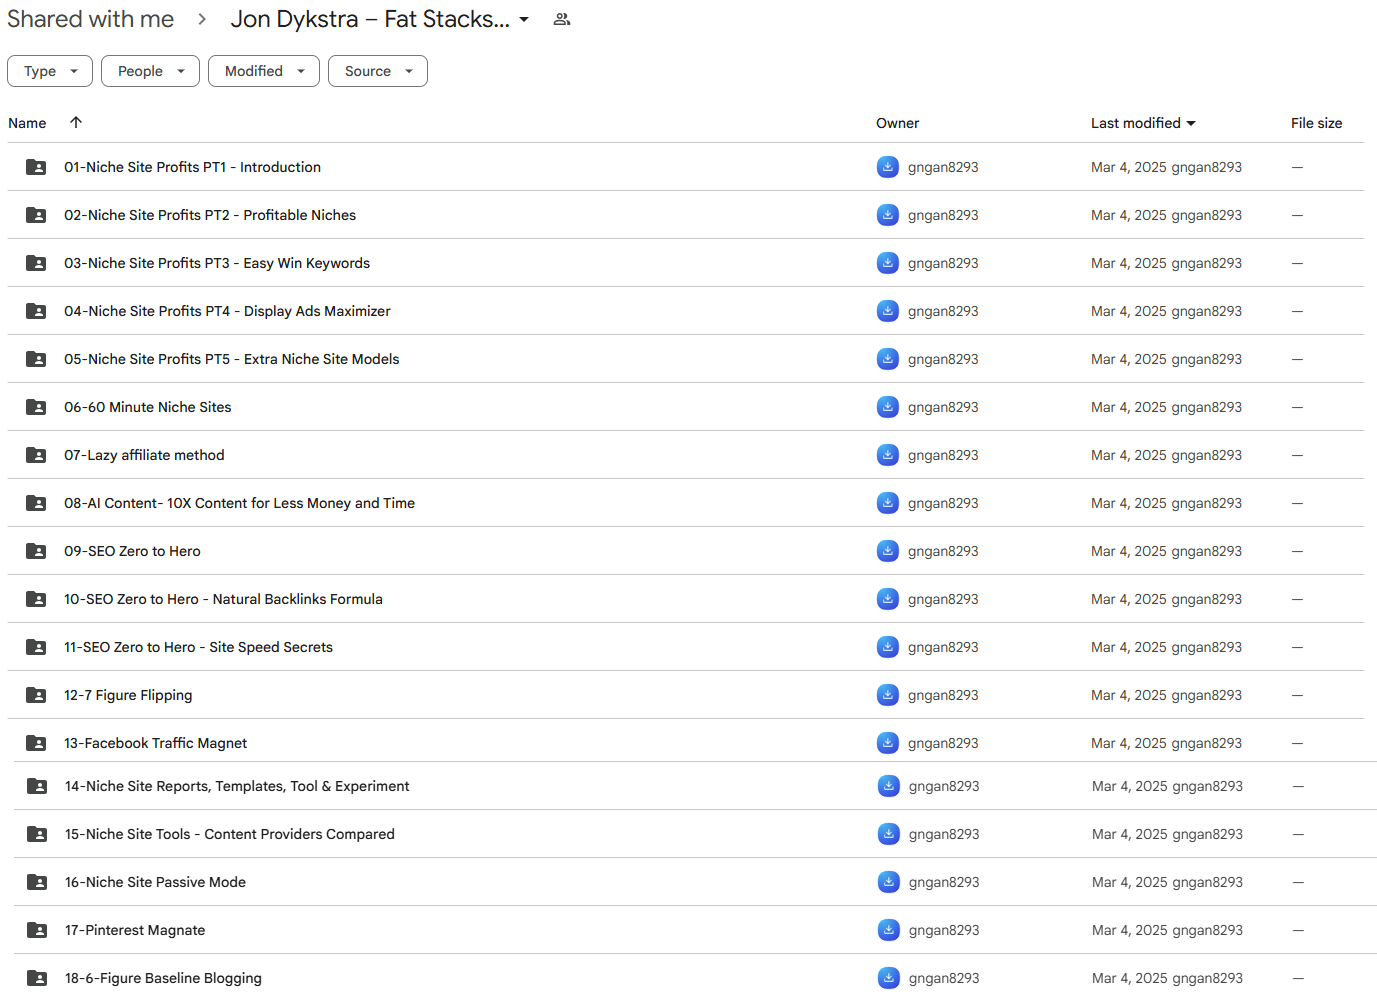Select 12-7 Figure Flipping name
This screenshot has height=999, width=1377.
128,695
